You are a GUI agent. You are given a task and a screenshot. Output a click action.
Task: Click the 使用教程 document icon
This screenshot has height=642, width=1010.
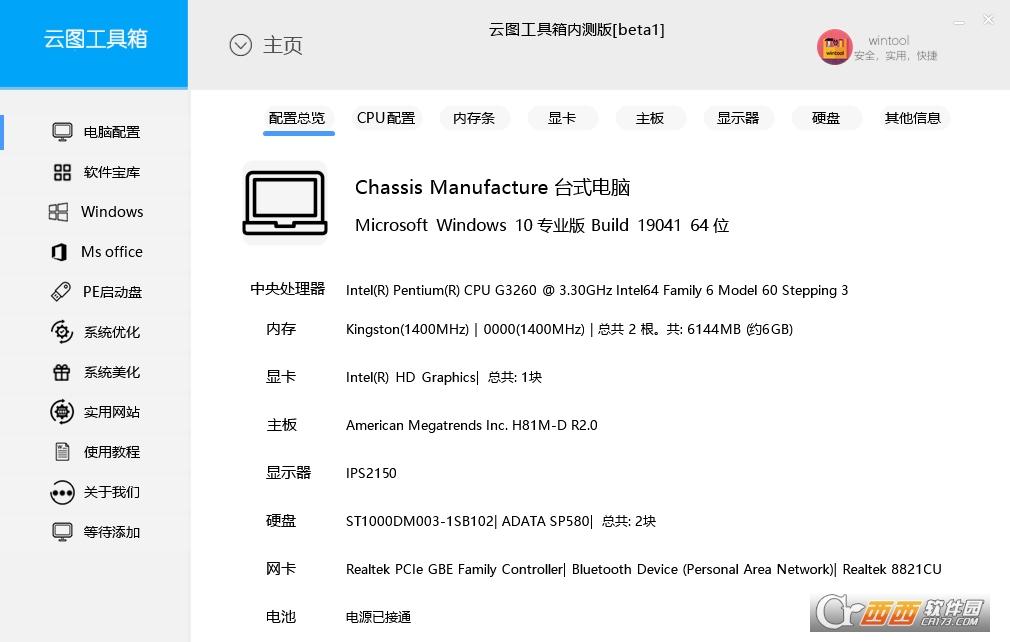point(62,452)
